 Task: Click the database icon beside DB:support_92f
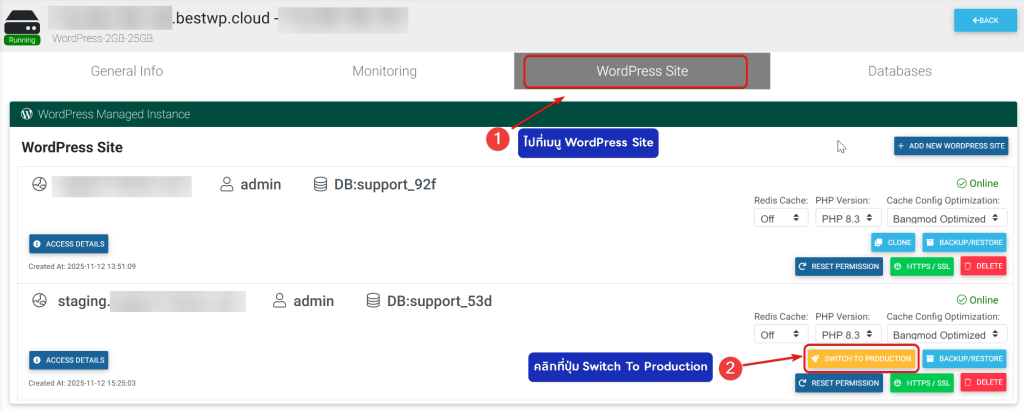[x=320, y=185]
